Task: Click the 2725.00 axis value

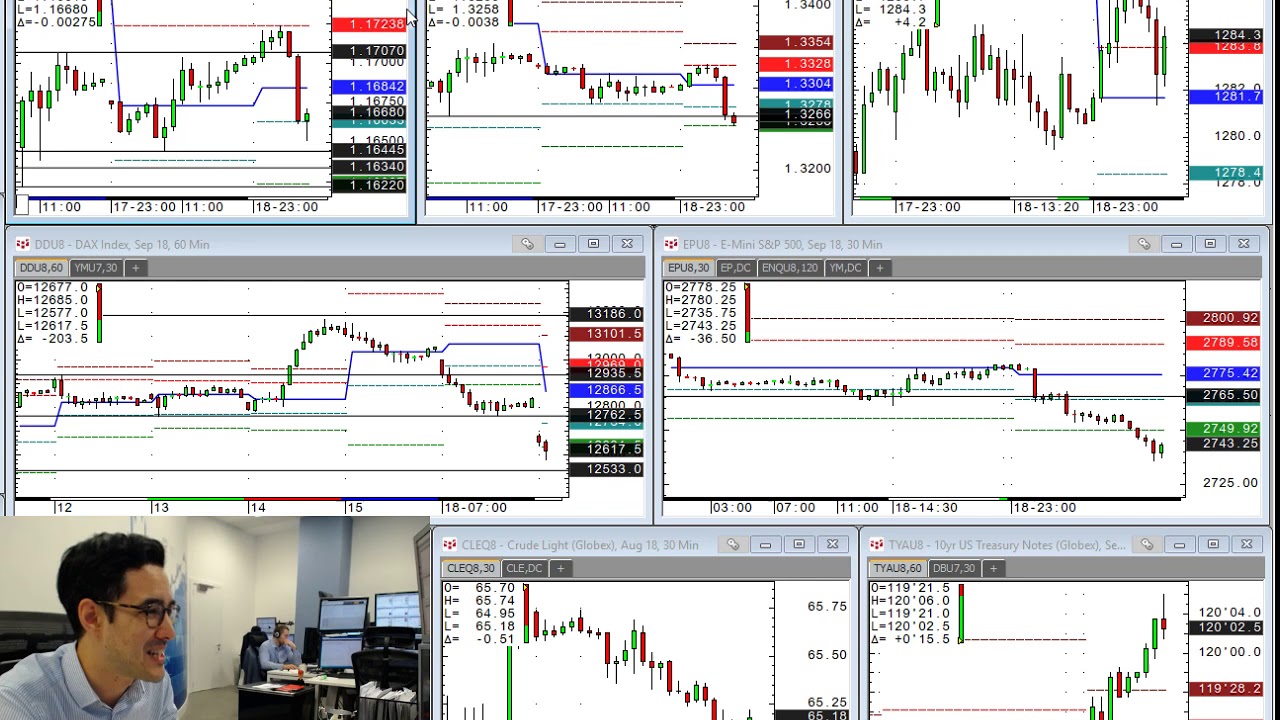Action: click(x=1230, y=483)
